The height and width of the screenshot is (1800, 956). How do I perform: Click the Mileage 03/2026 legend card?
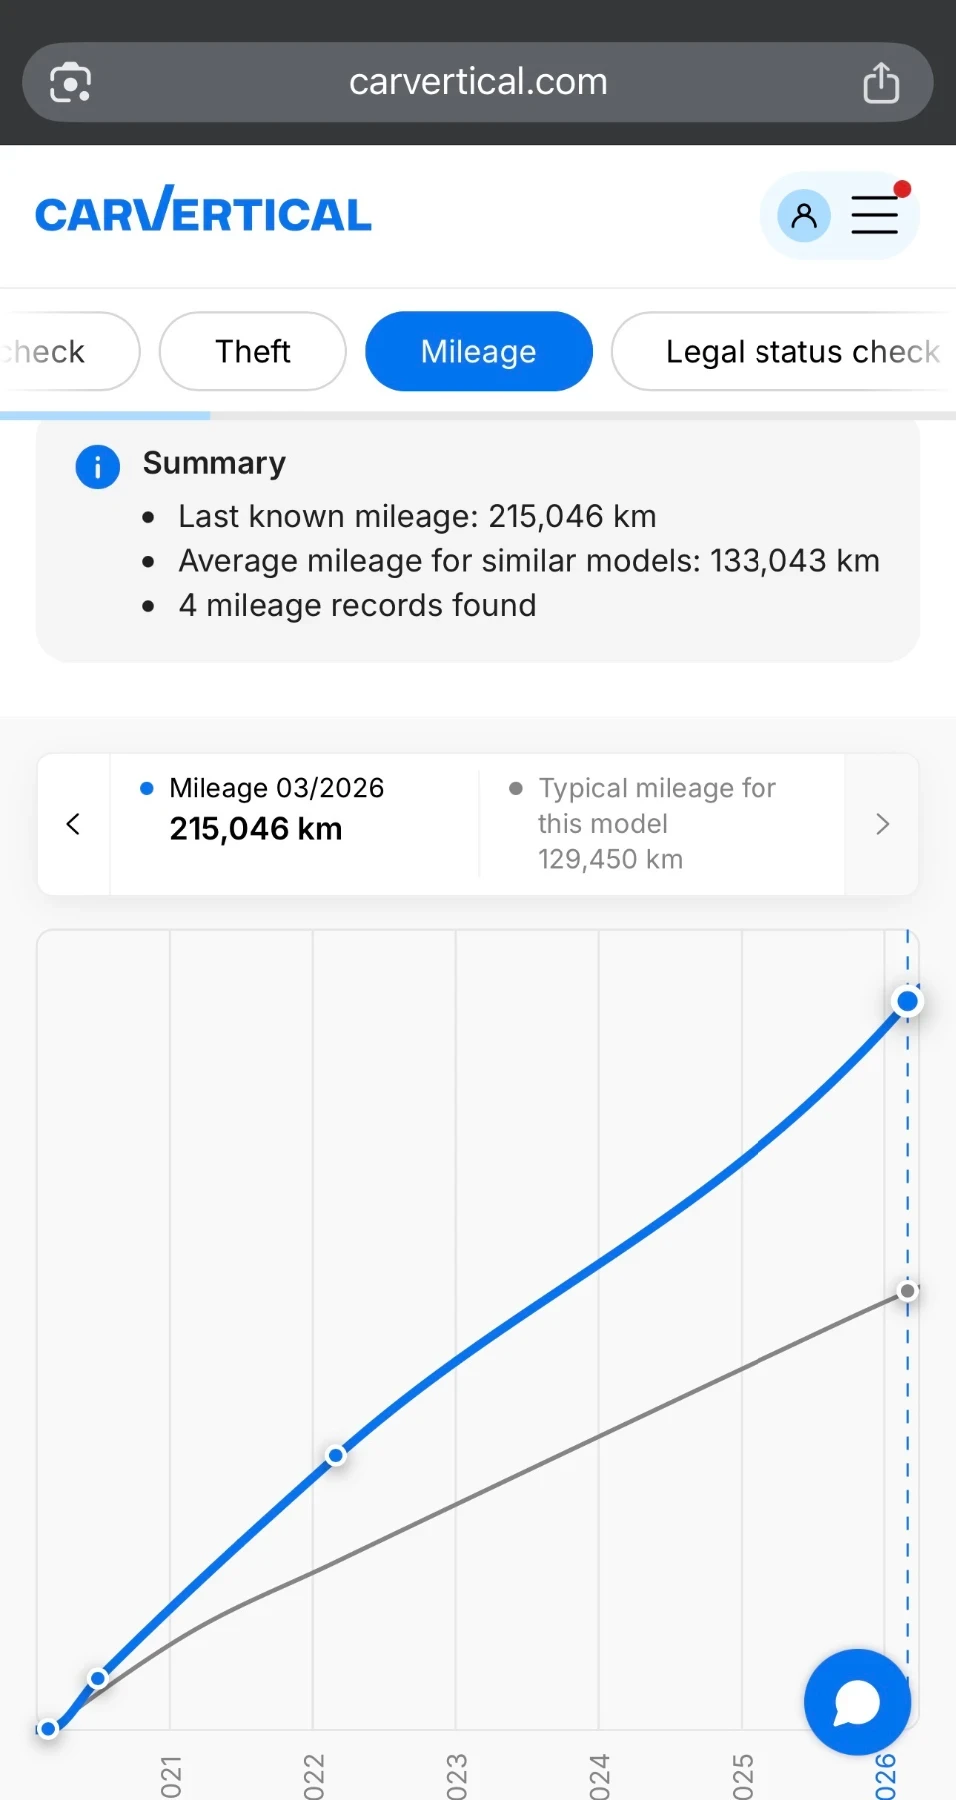[294, 824]
